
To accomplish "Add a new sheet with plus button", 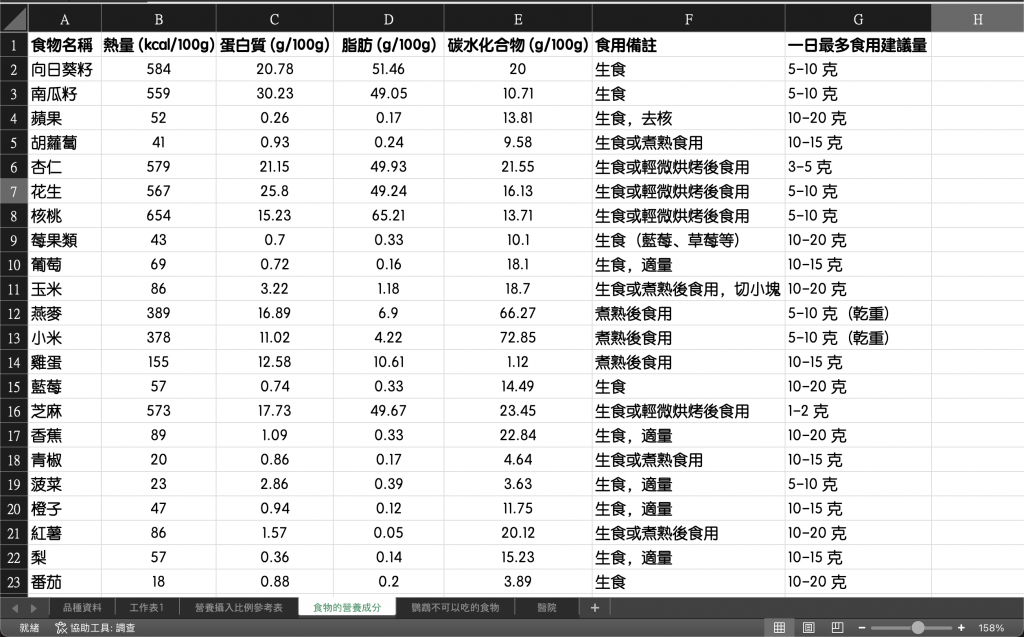I will click(594, 608).
